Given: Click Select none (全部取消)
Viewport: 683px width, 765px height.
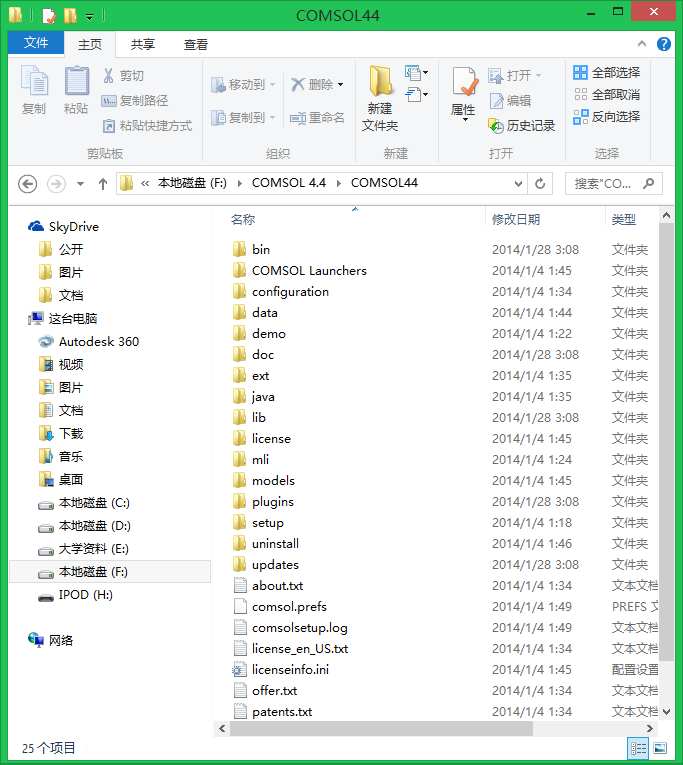Looking at the screenshot, I should click(606, 94).
